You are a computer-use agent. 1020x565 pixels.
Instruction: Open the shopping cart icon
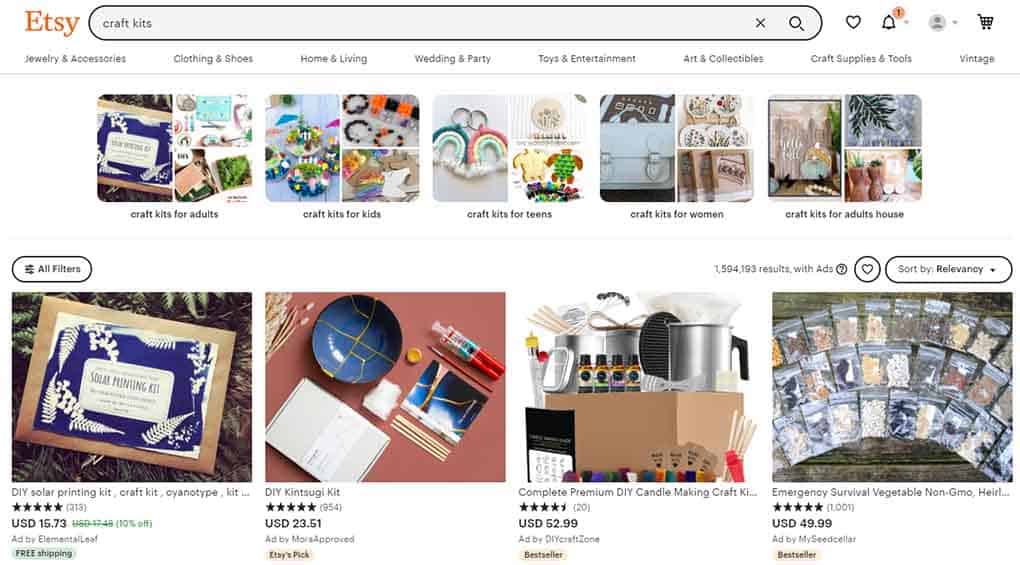pos(985,22)
